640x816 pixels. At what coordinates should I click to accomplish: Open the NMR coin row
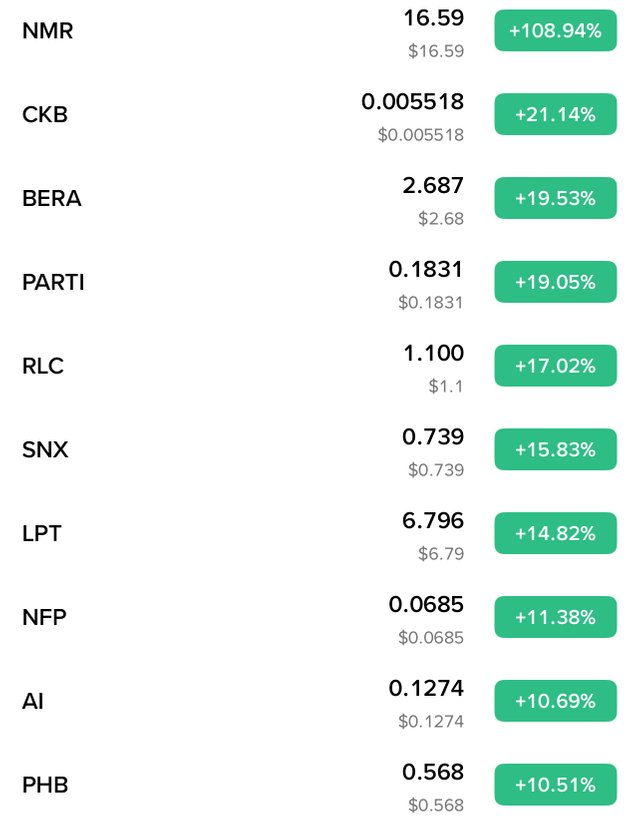[320, 31]
